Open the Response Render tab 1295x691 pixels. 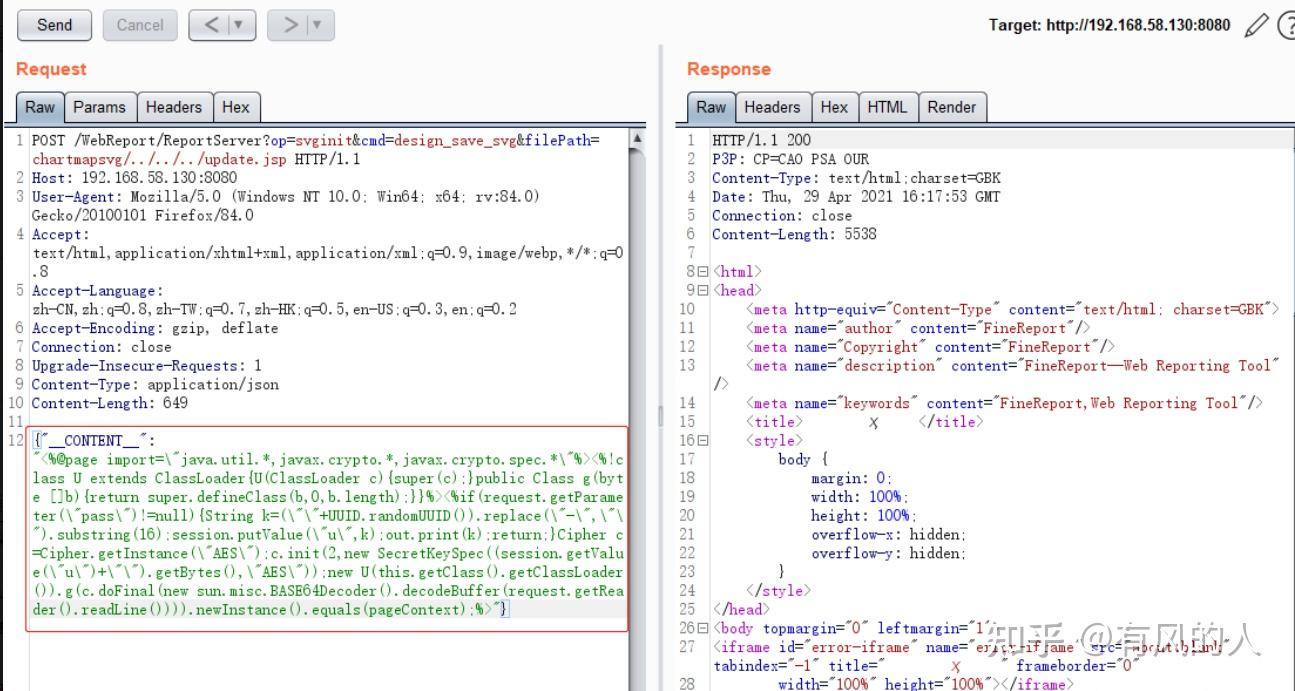pyautogui.click(x=952, y=107)
